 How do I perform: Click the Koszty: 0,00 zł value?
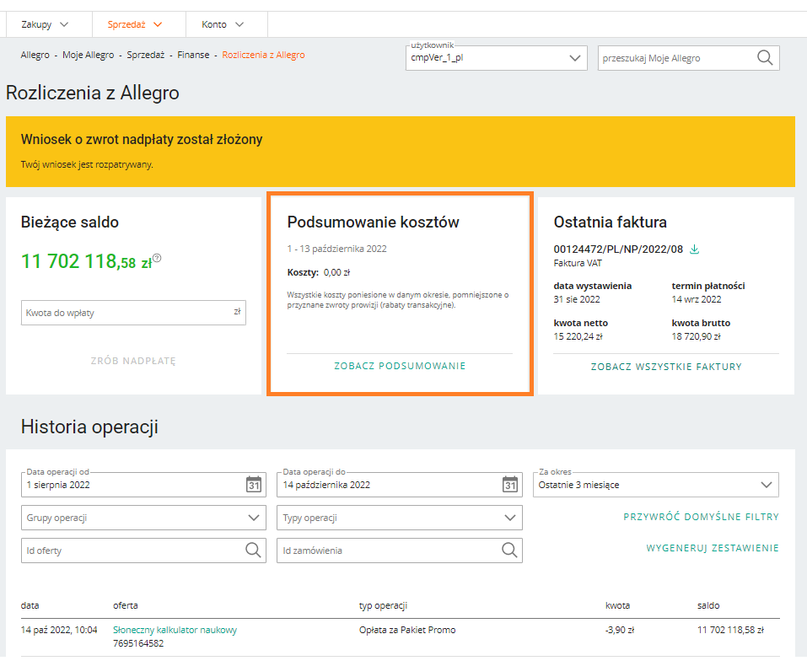click(319, 272)
